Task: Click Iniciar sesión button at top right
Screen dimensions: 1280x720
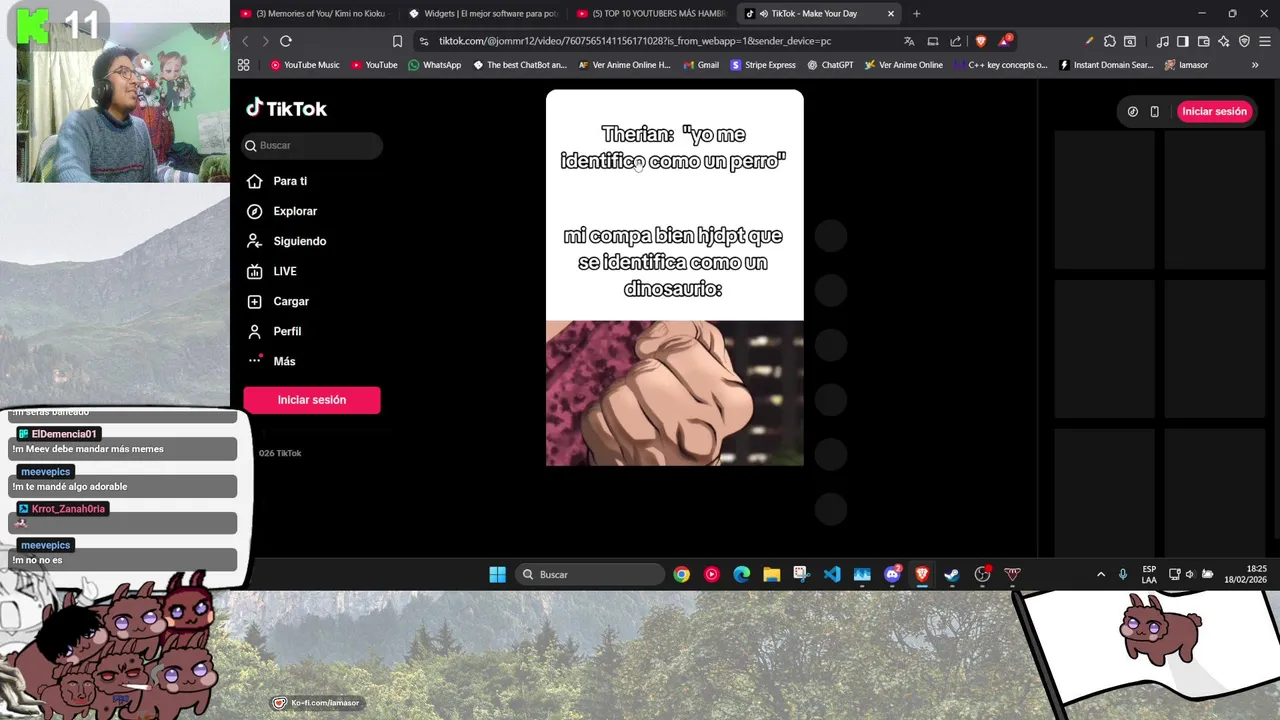Action: (x=1214, y=111)
